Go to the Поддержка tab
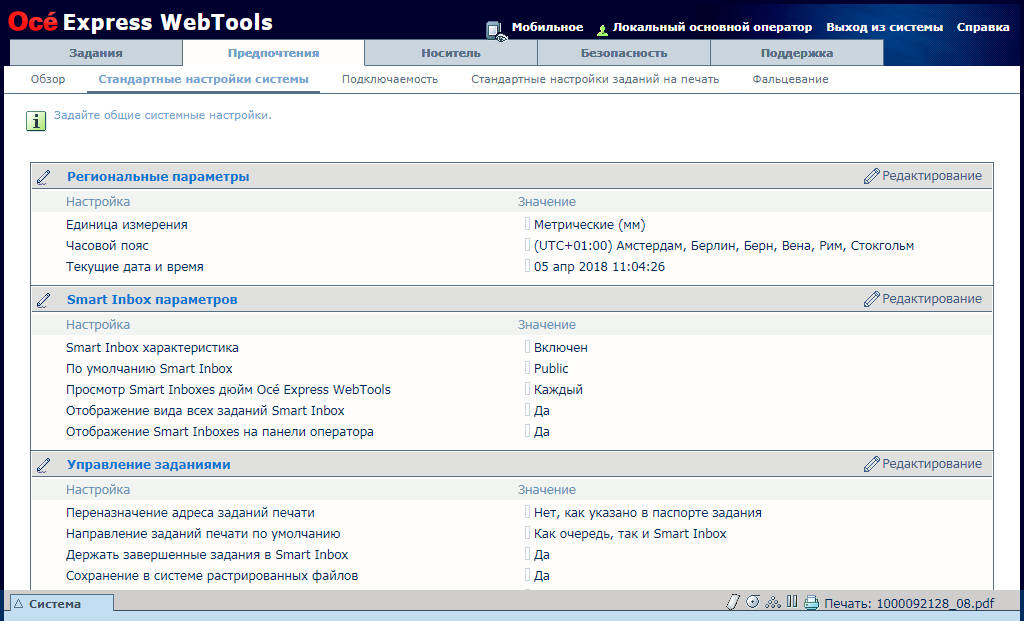 797,53
